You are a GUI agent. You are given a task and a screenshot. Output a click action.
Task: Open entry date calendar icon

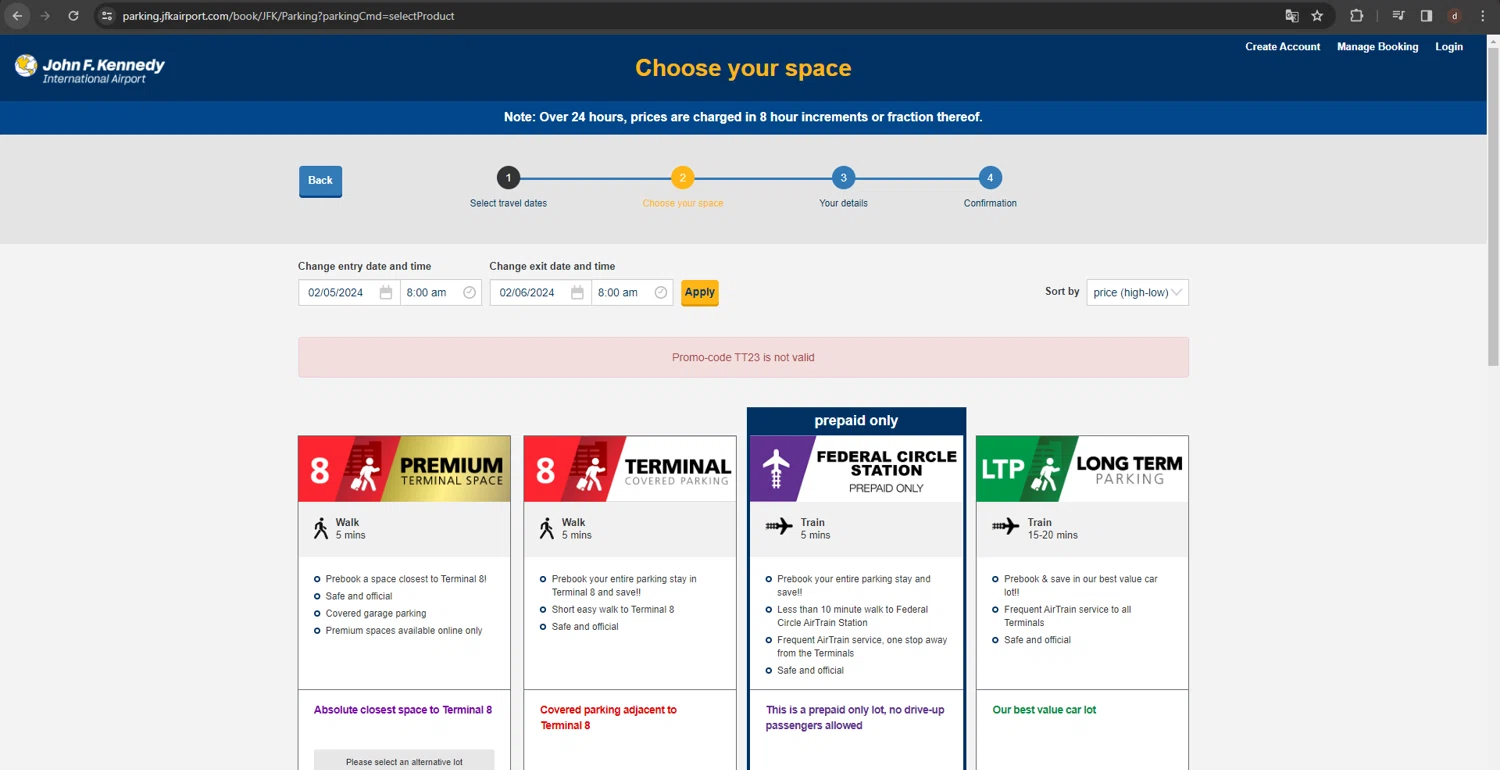pos(386,293)
